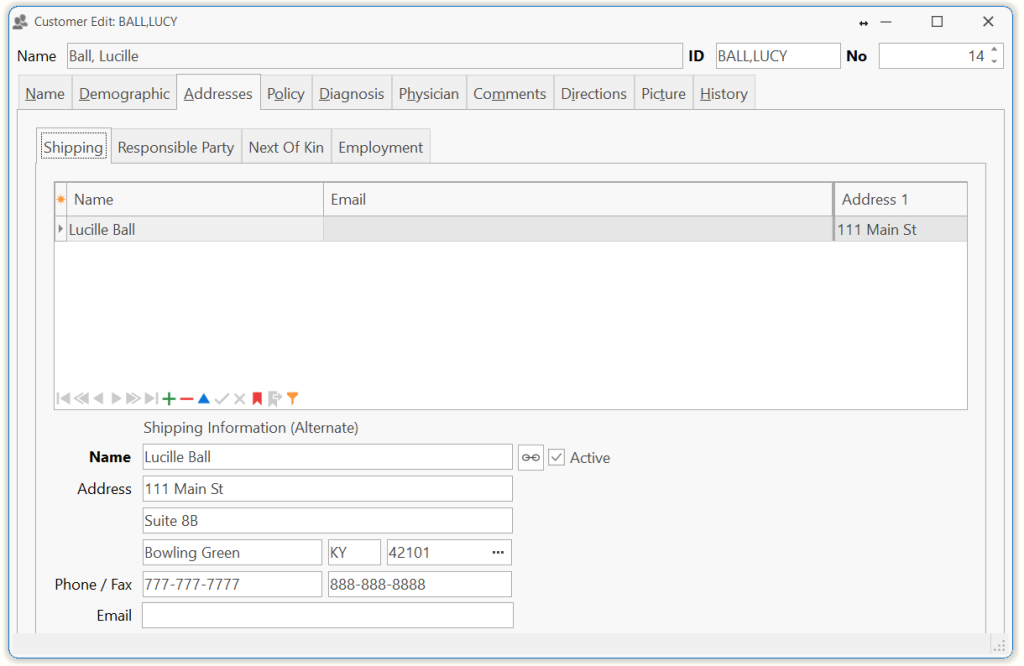This screenshot has width=1024, height=666.
Task: Click the customer icon in the title bar
Action: pyautogui.click(x=20, y=22)
